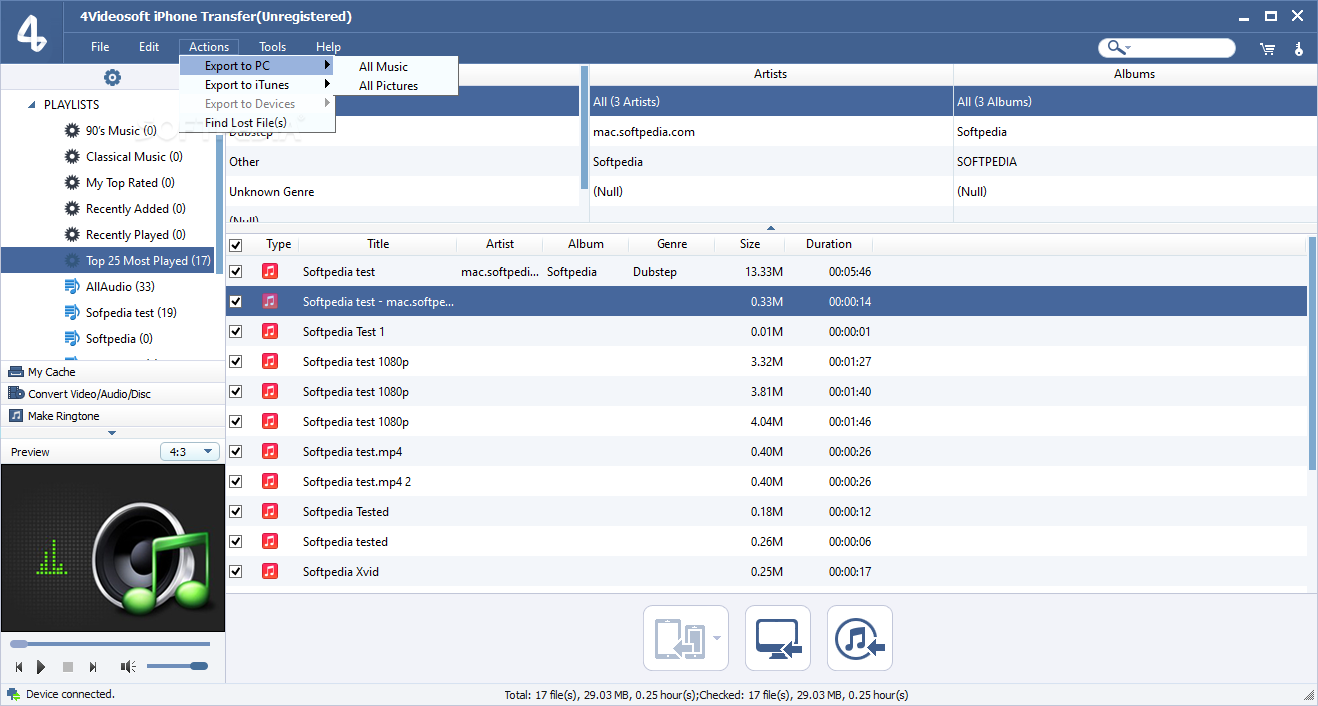Click the preview playback progress slider

coord(110,644)
